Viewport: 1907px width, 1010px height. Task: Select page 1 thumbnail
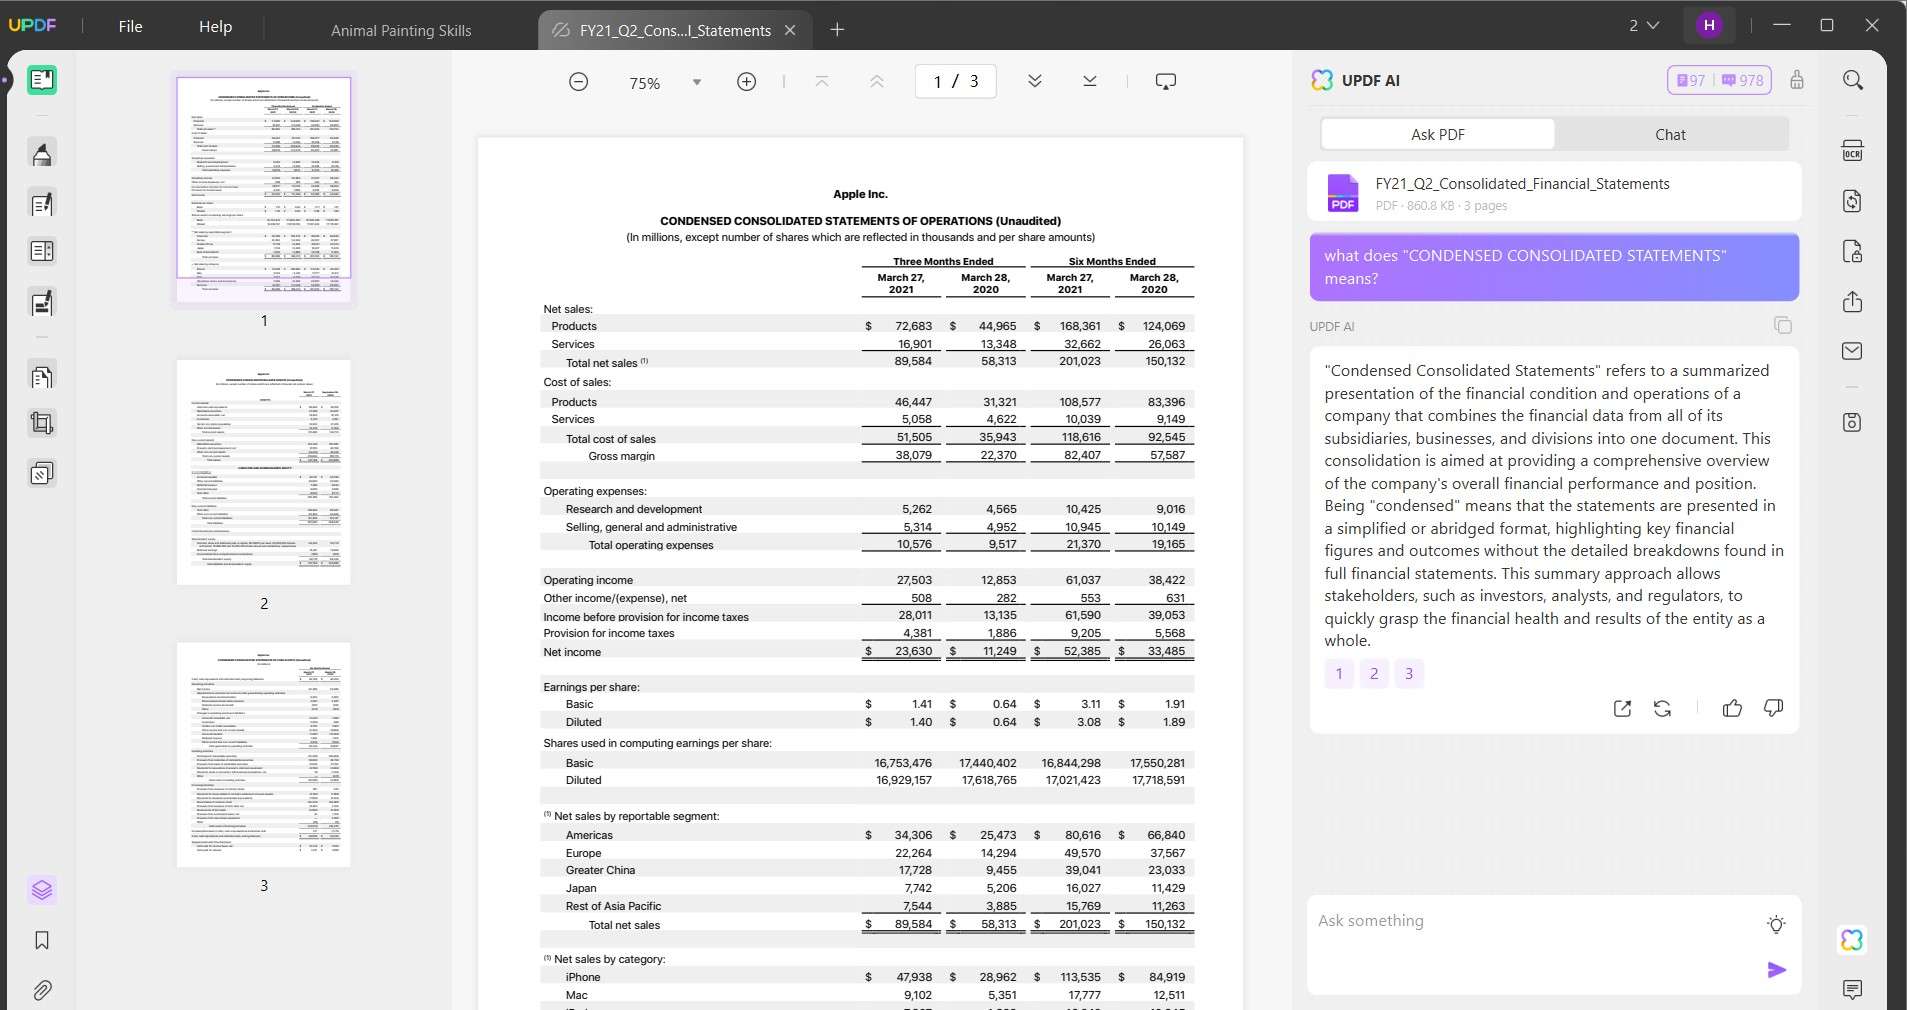[264, 190]
